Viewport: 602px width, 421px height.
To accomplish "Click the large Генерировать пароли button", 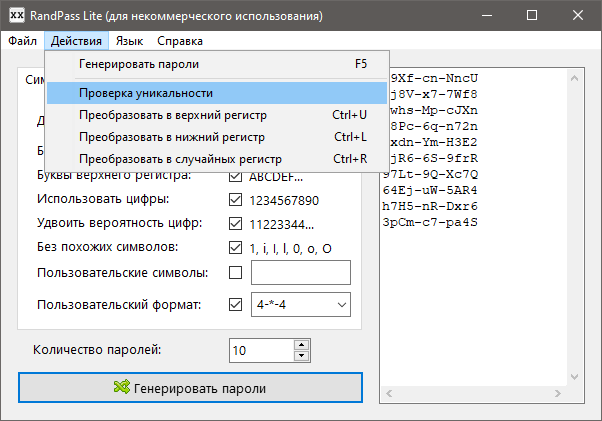I will 190,388.
